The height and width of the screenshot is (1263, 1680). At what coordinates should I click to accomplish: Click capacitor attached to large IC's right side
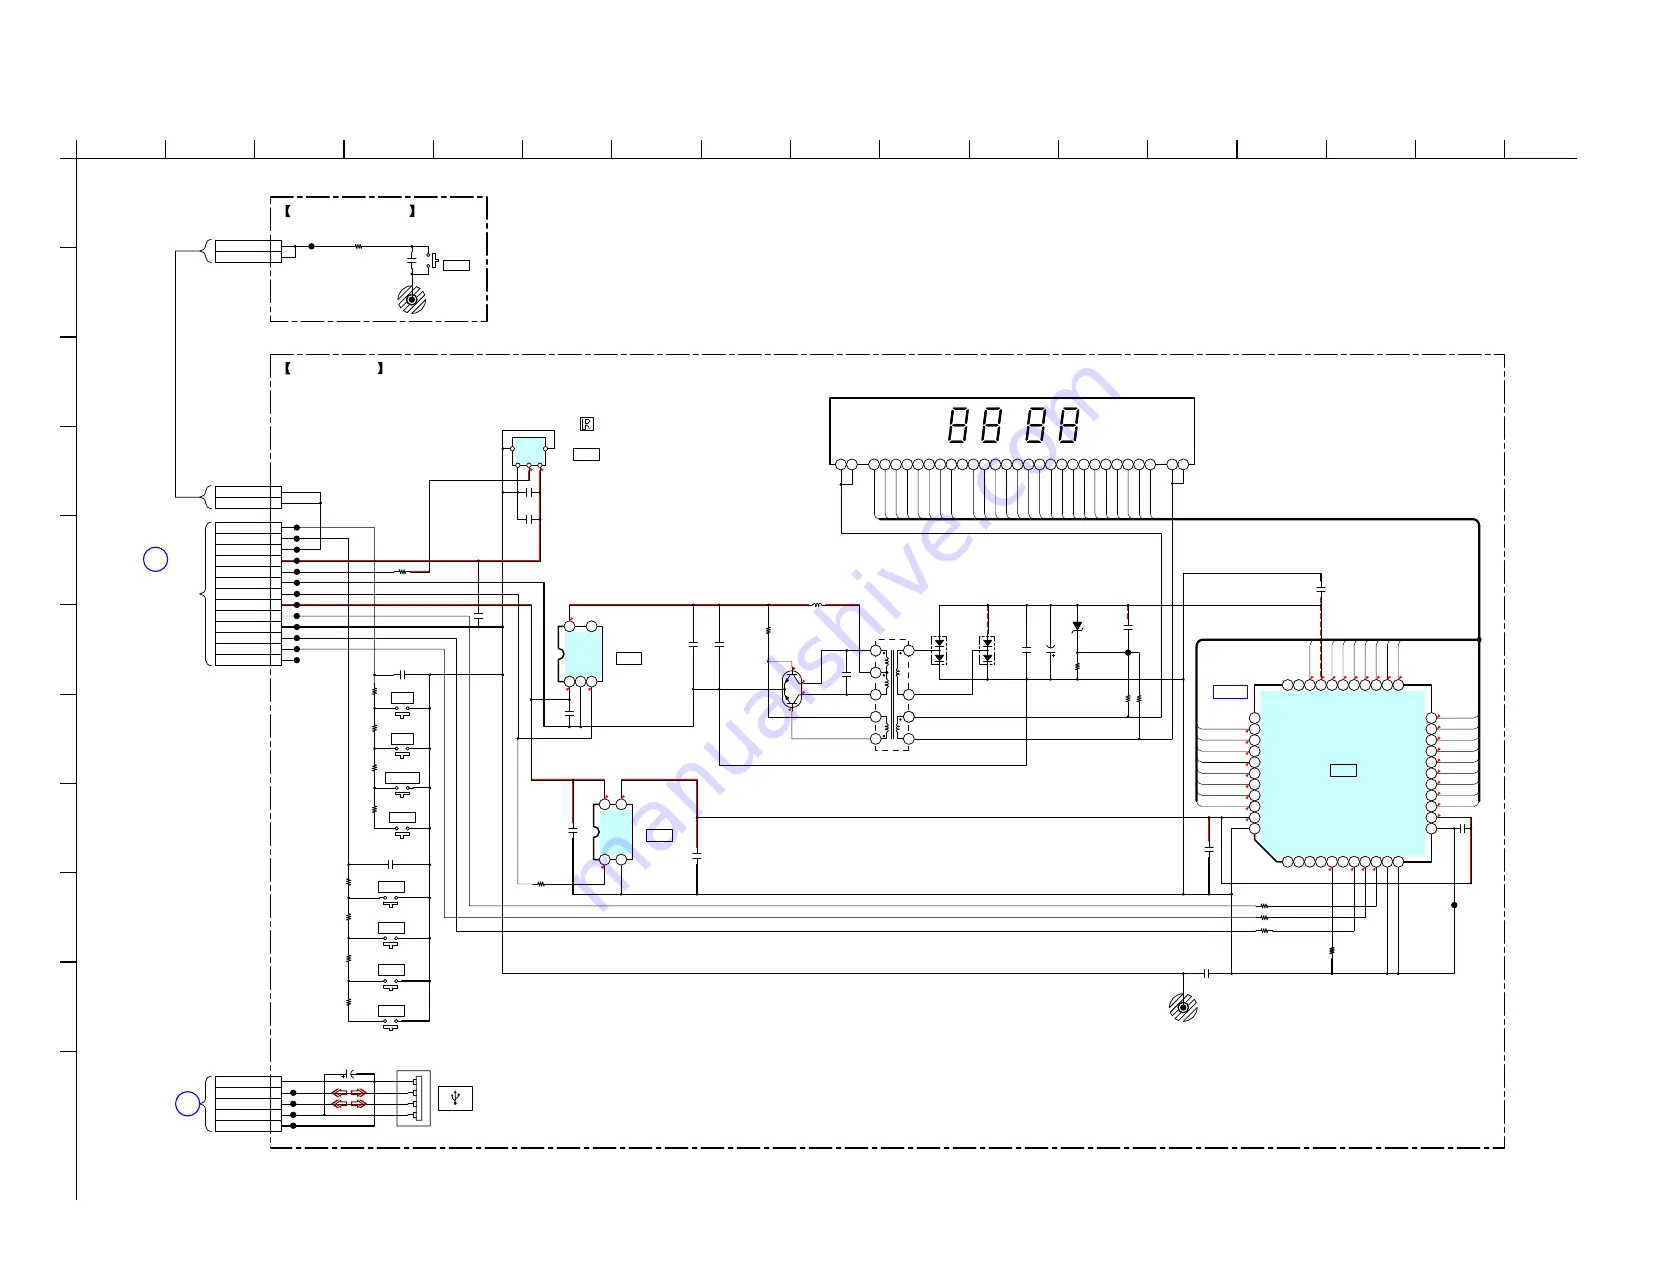[x=1464, y=828]
